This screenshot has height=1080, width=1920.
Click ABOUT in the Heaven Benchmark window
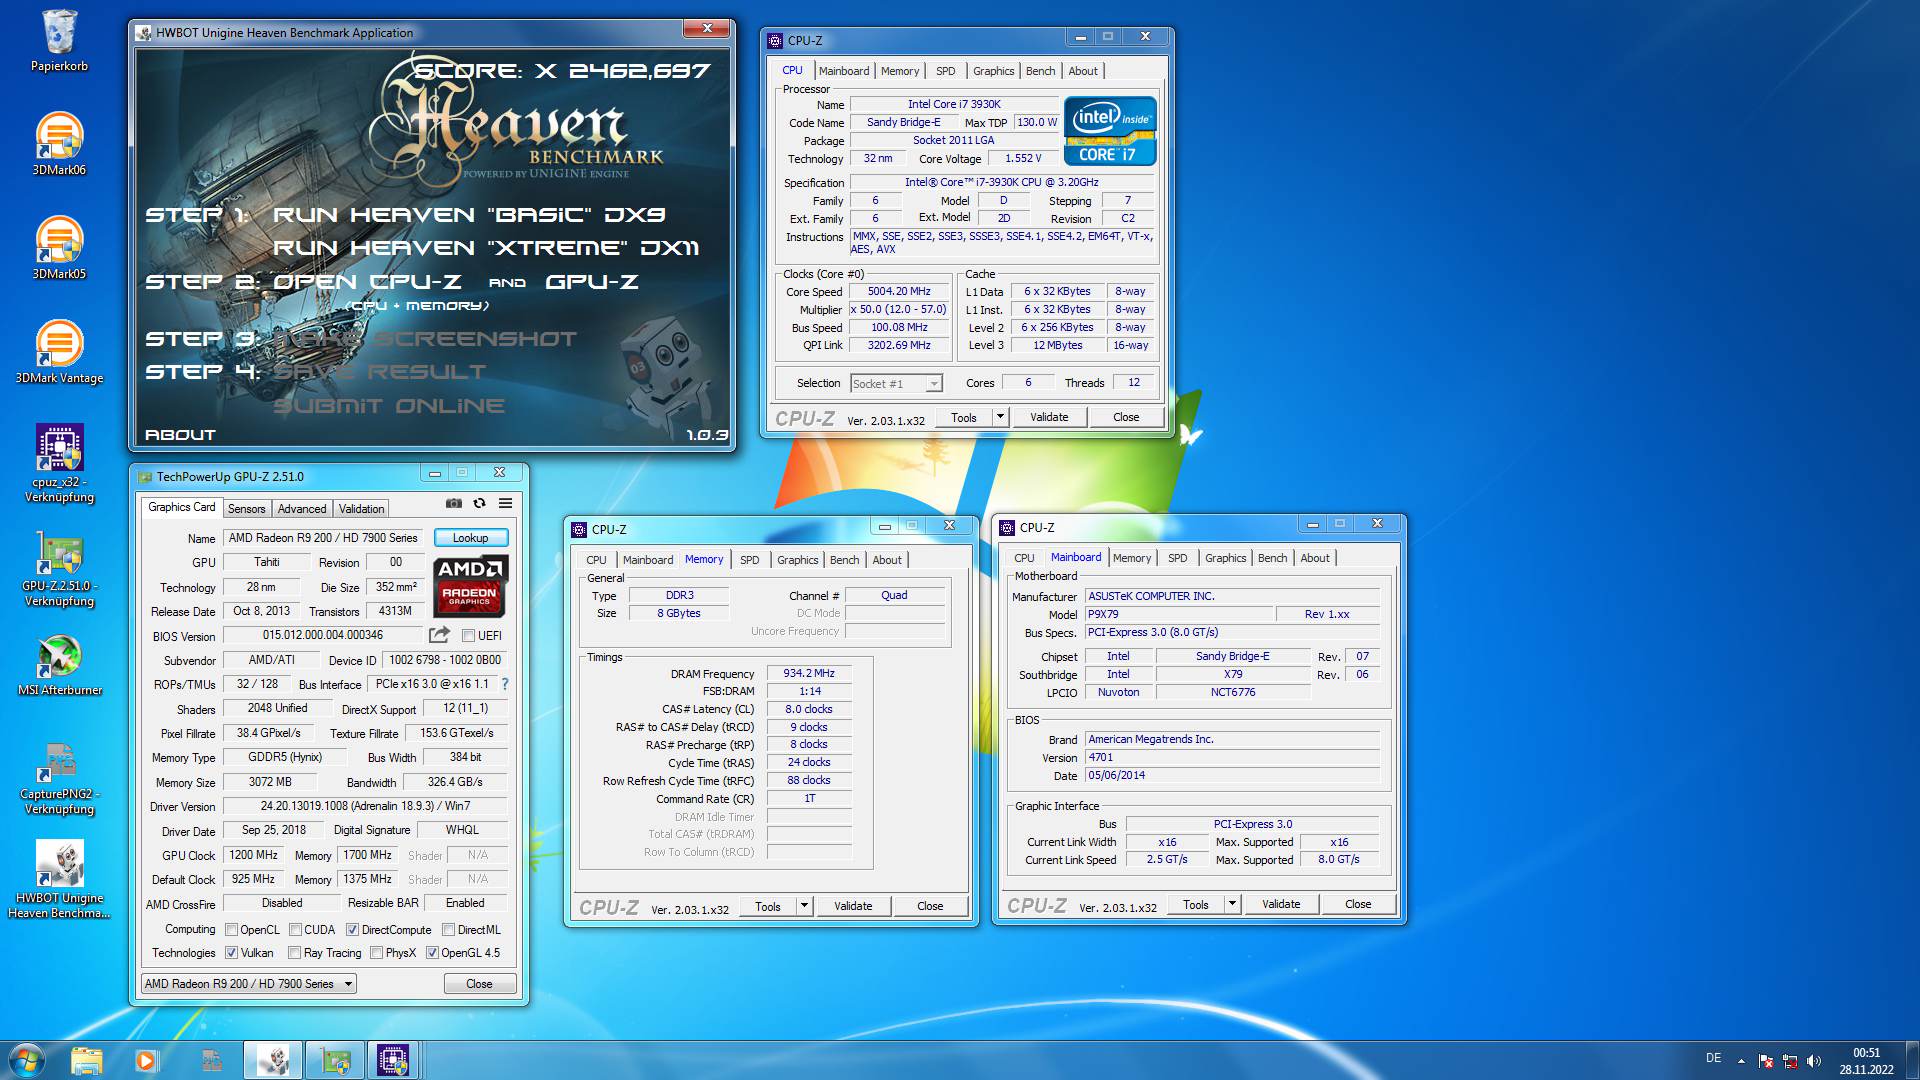180,435
